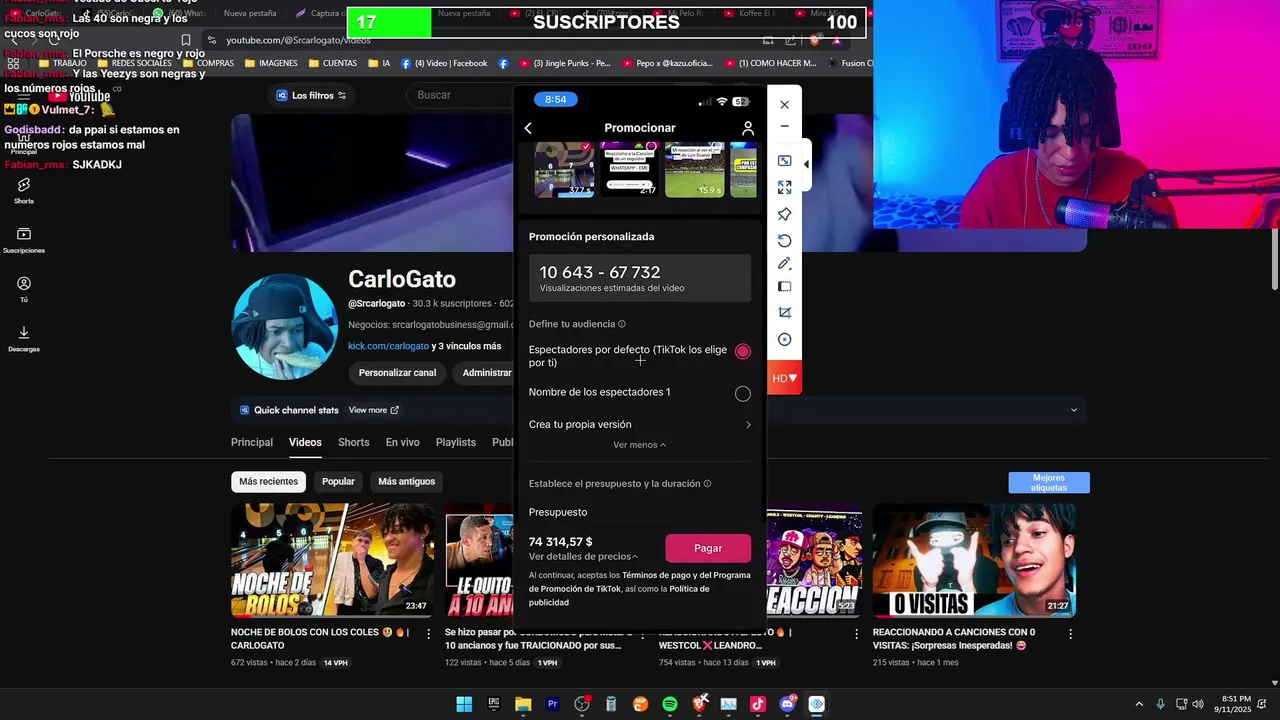Expand Quick channel stats chevron

point(1074,410)
